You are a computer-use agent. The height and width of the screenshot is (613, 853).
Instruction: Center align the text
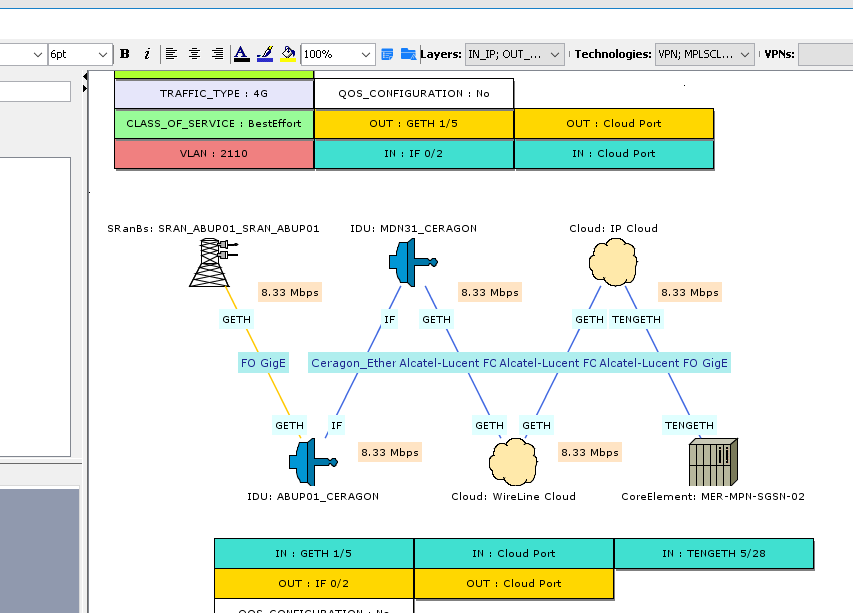click(x=194, y=54)
